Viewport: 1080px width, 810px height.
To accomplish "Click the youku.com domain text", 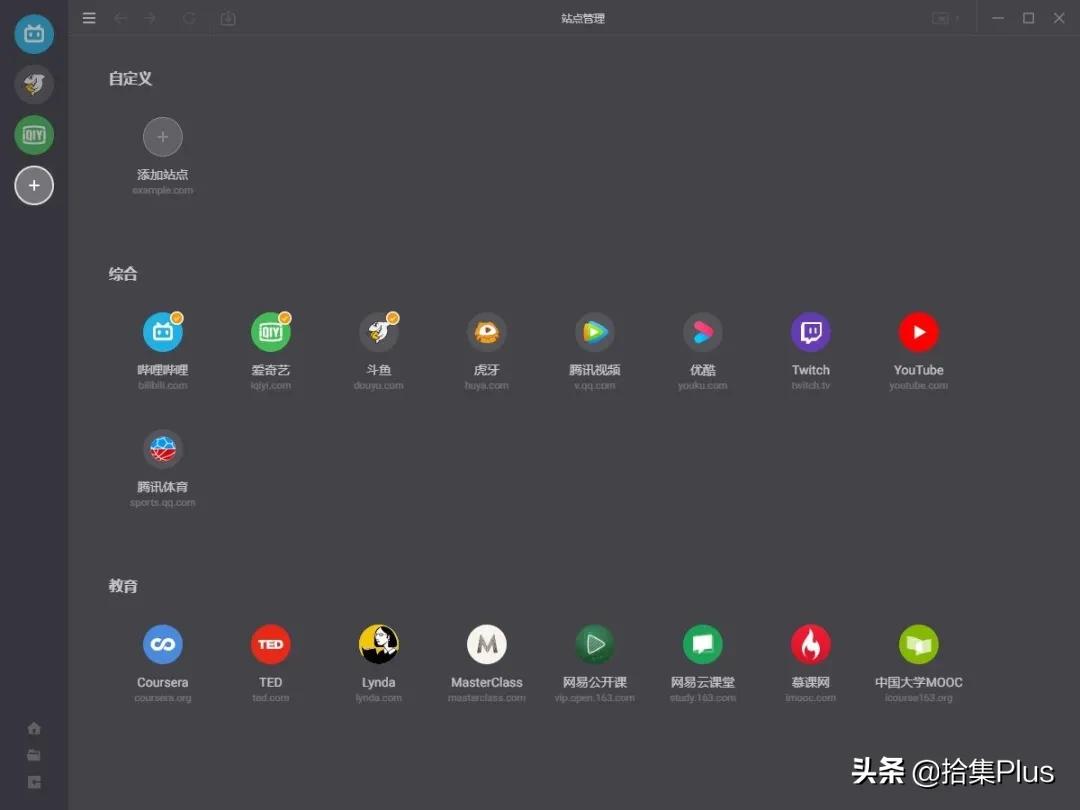I will [703, 386].
